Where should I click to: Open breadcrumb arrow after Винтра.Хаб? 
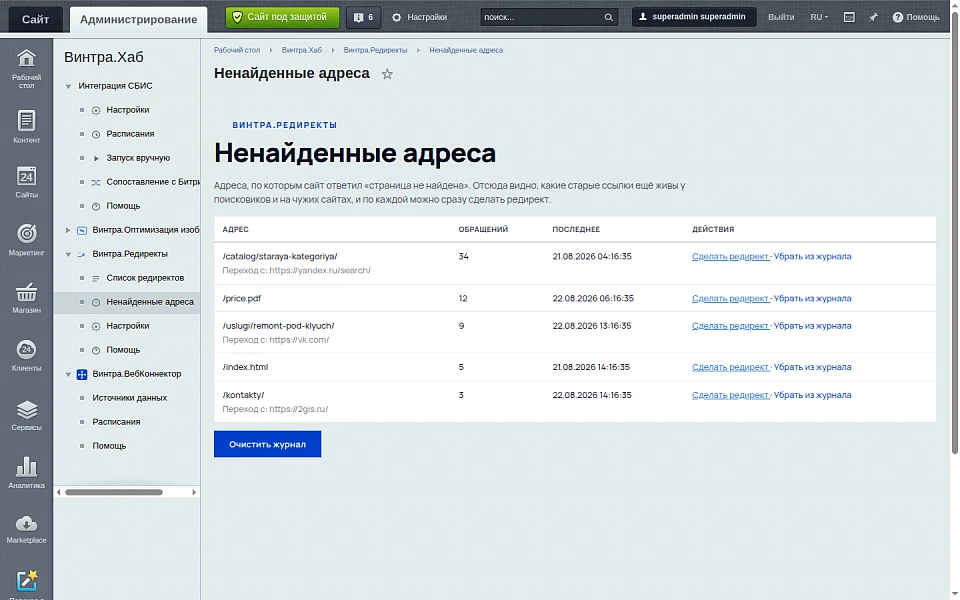(x=332, y=50)
